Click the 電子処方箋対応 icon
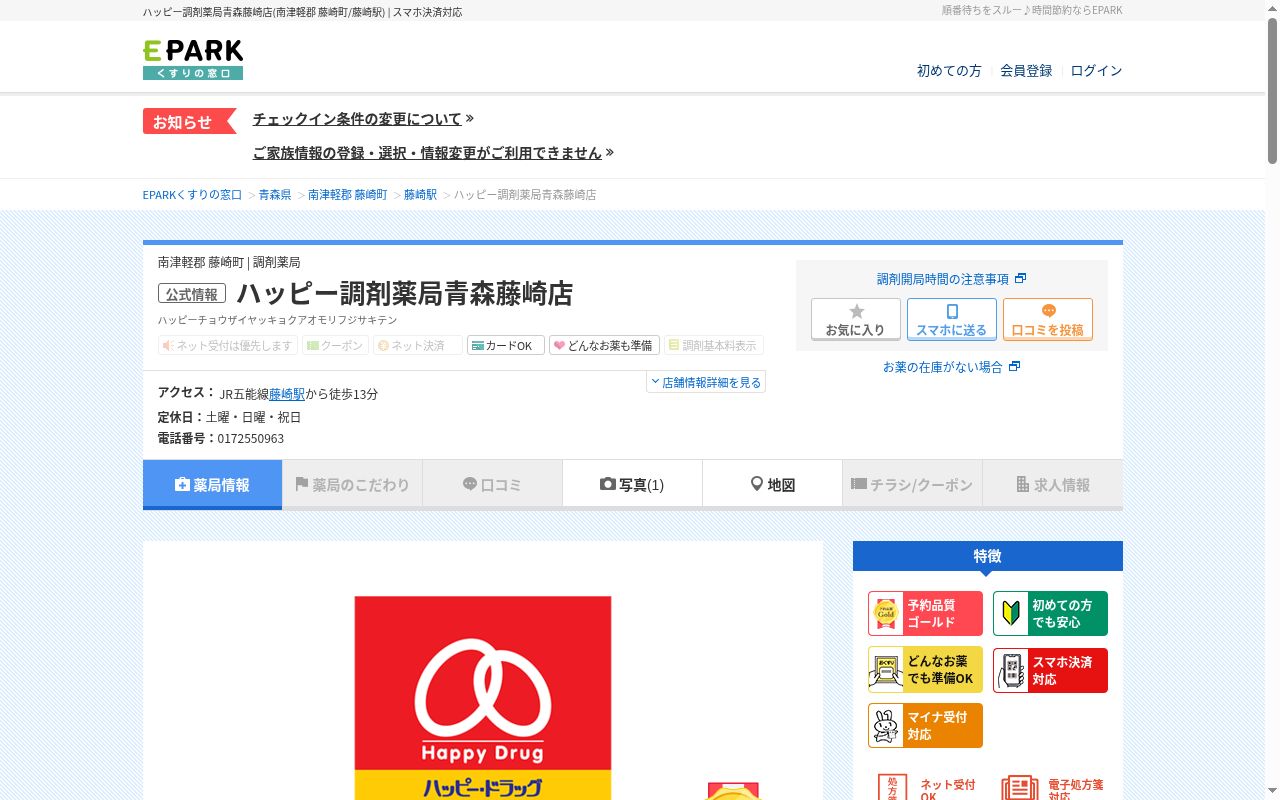The width and height of the screenshot is (1280, 800). coord(1052,786)
